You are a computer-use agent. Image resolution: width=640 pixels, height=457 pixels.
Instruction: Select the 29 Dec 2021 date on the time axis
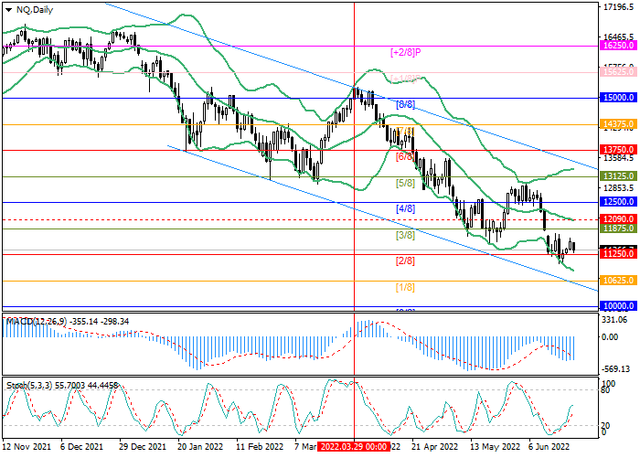pos(143,446)
